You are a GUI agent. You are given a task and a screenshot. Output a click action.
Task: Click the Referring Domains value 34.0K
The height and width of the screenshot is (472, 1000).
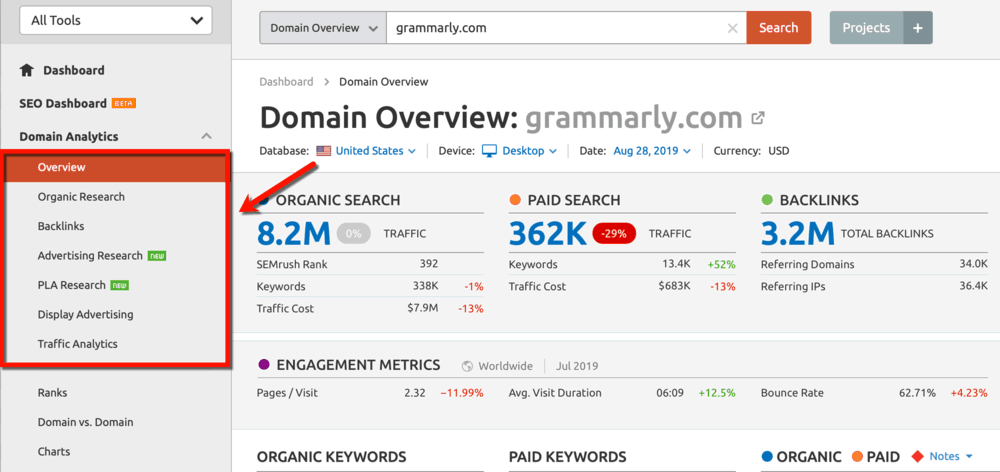click(x=973, y=264)
